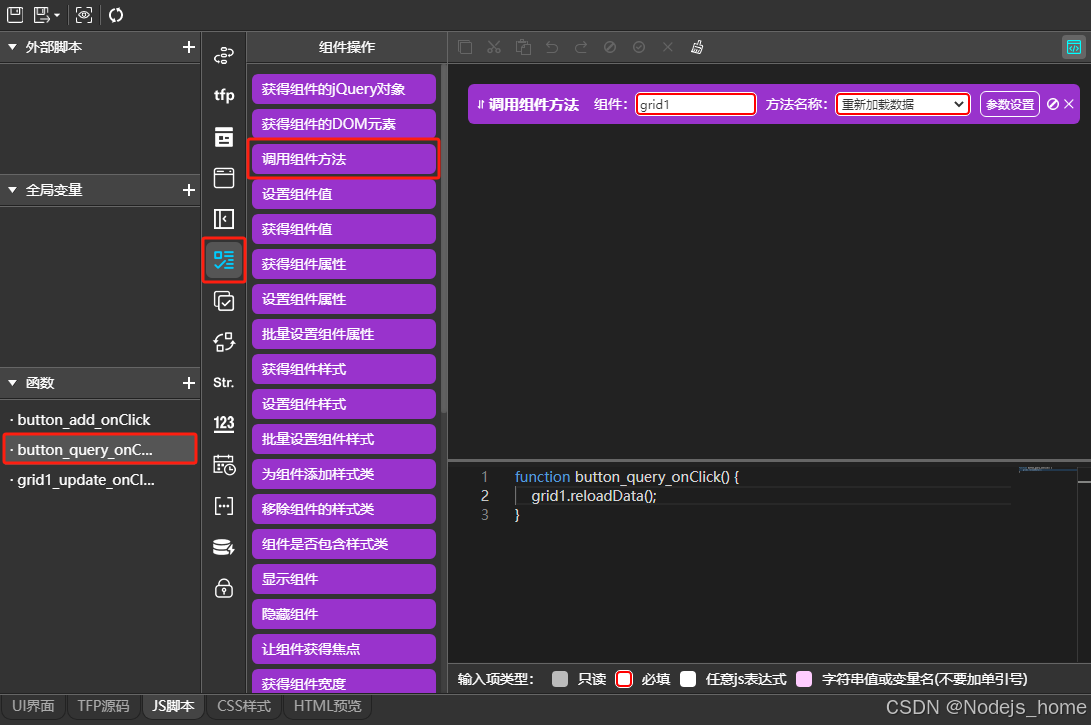Click the disable (circle-slash) toolbar icon
Image resolution: width=1091 pixels, height=725 pixels.
pyautogui.click(x=610, y=47)
